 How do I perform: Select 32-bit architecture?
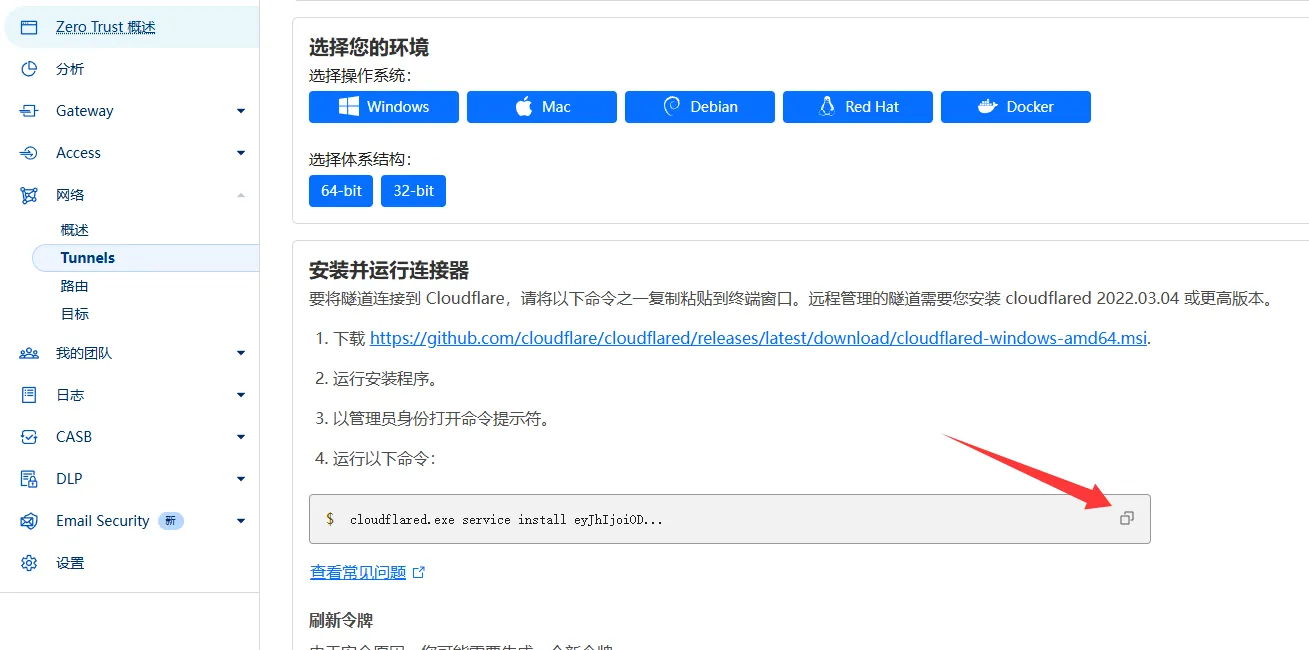click(x=413, y=190)
